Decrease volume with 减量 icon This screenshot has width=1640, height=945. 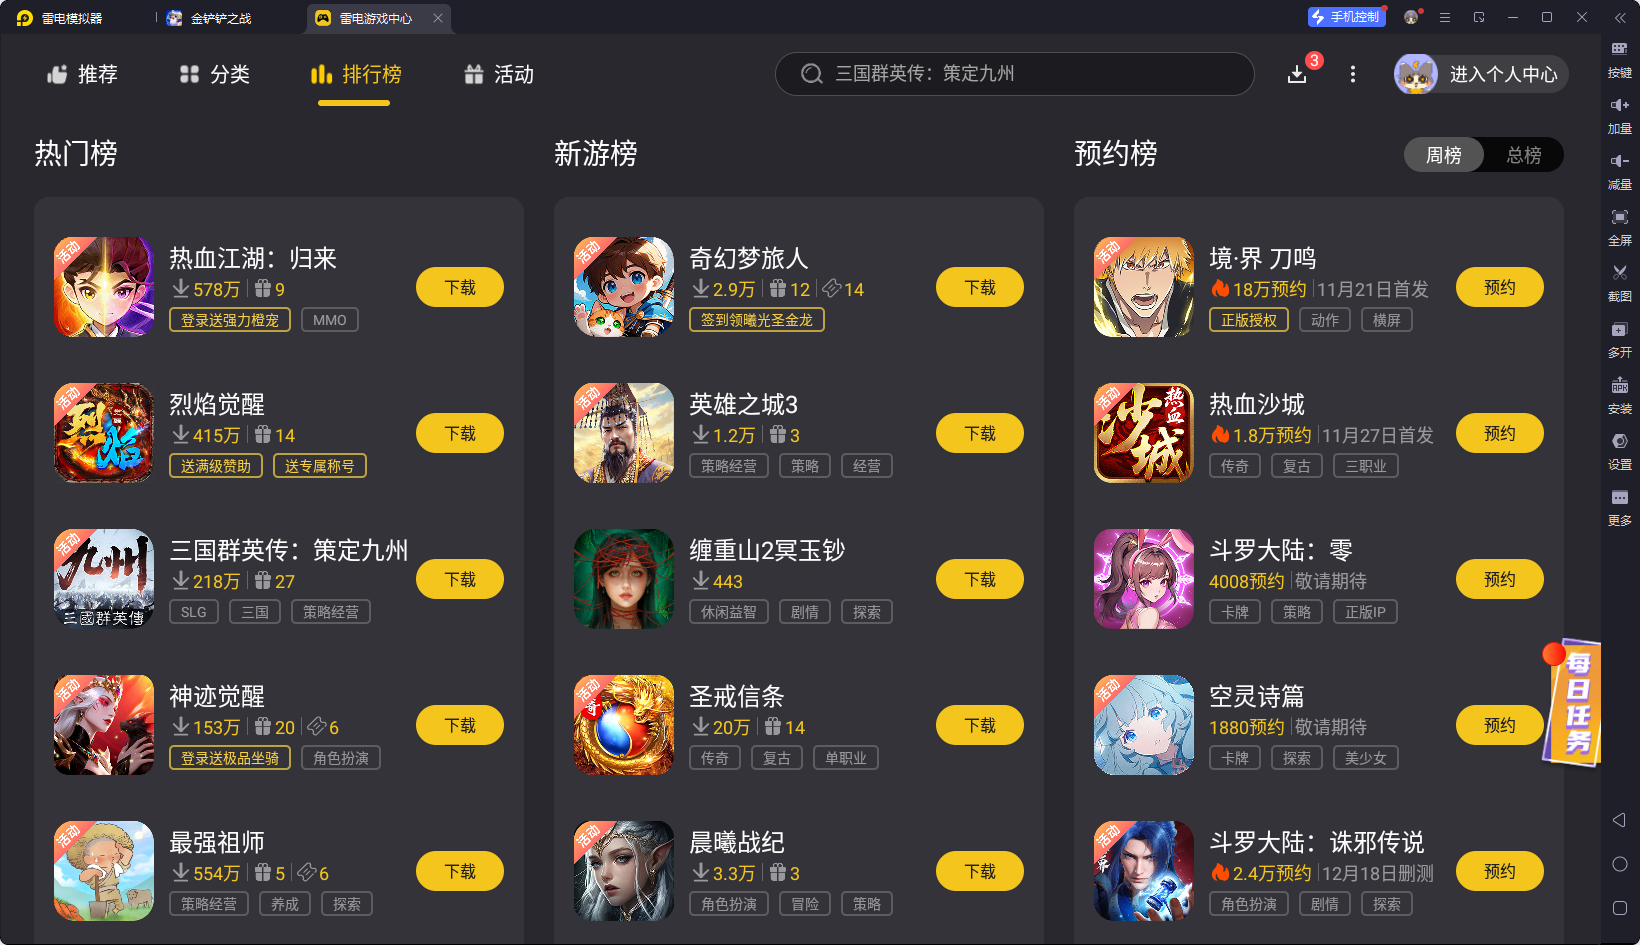click(x=1619, y=171)
